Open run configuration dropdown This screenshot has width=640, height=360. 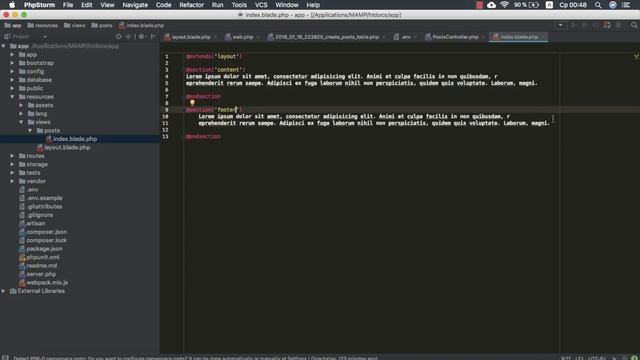pos(560,25)
